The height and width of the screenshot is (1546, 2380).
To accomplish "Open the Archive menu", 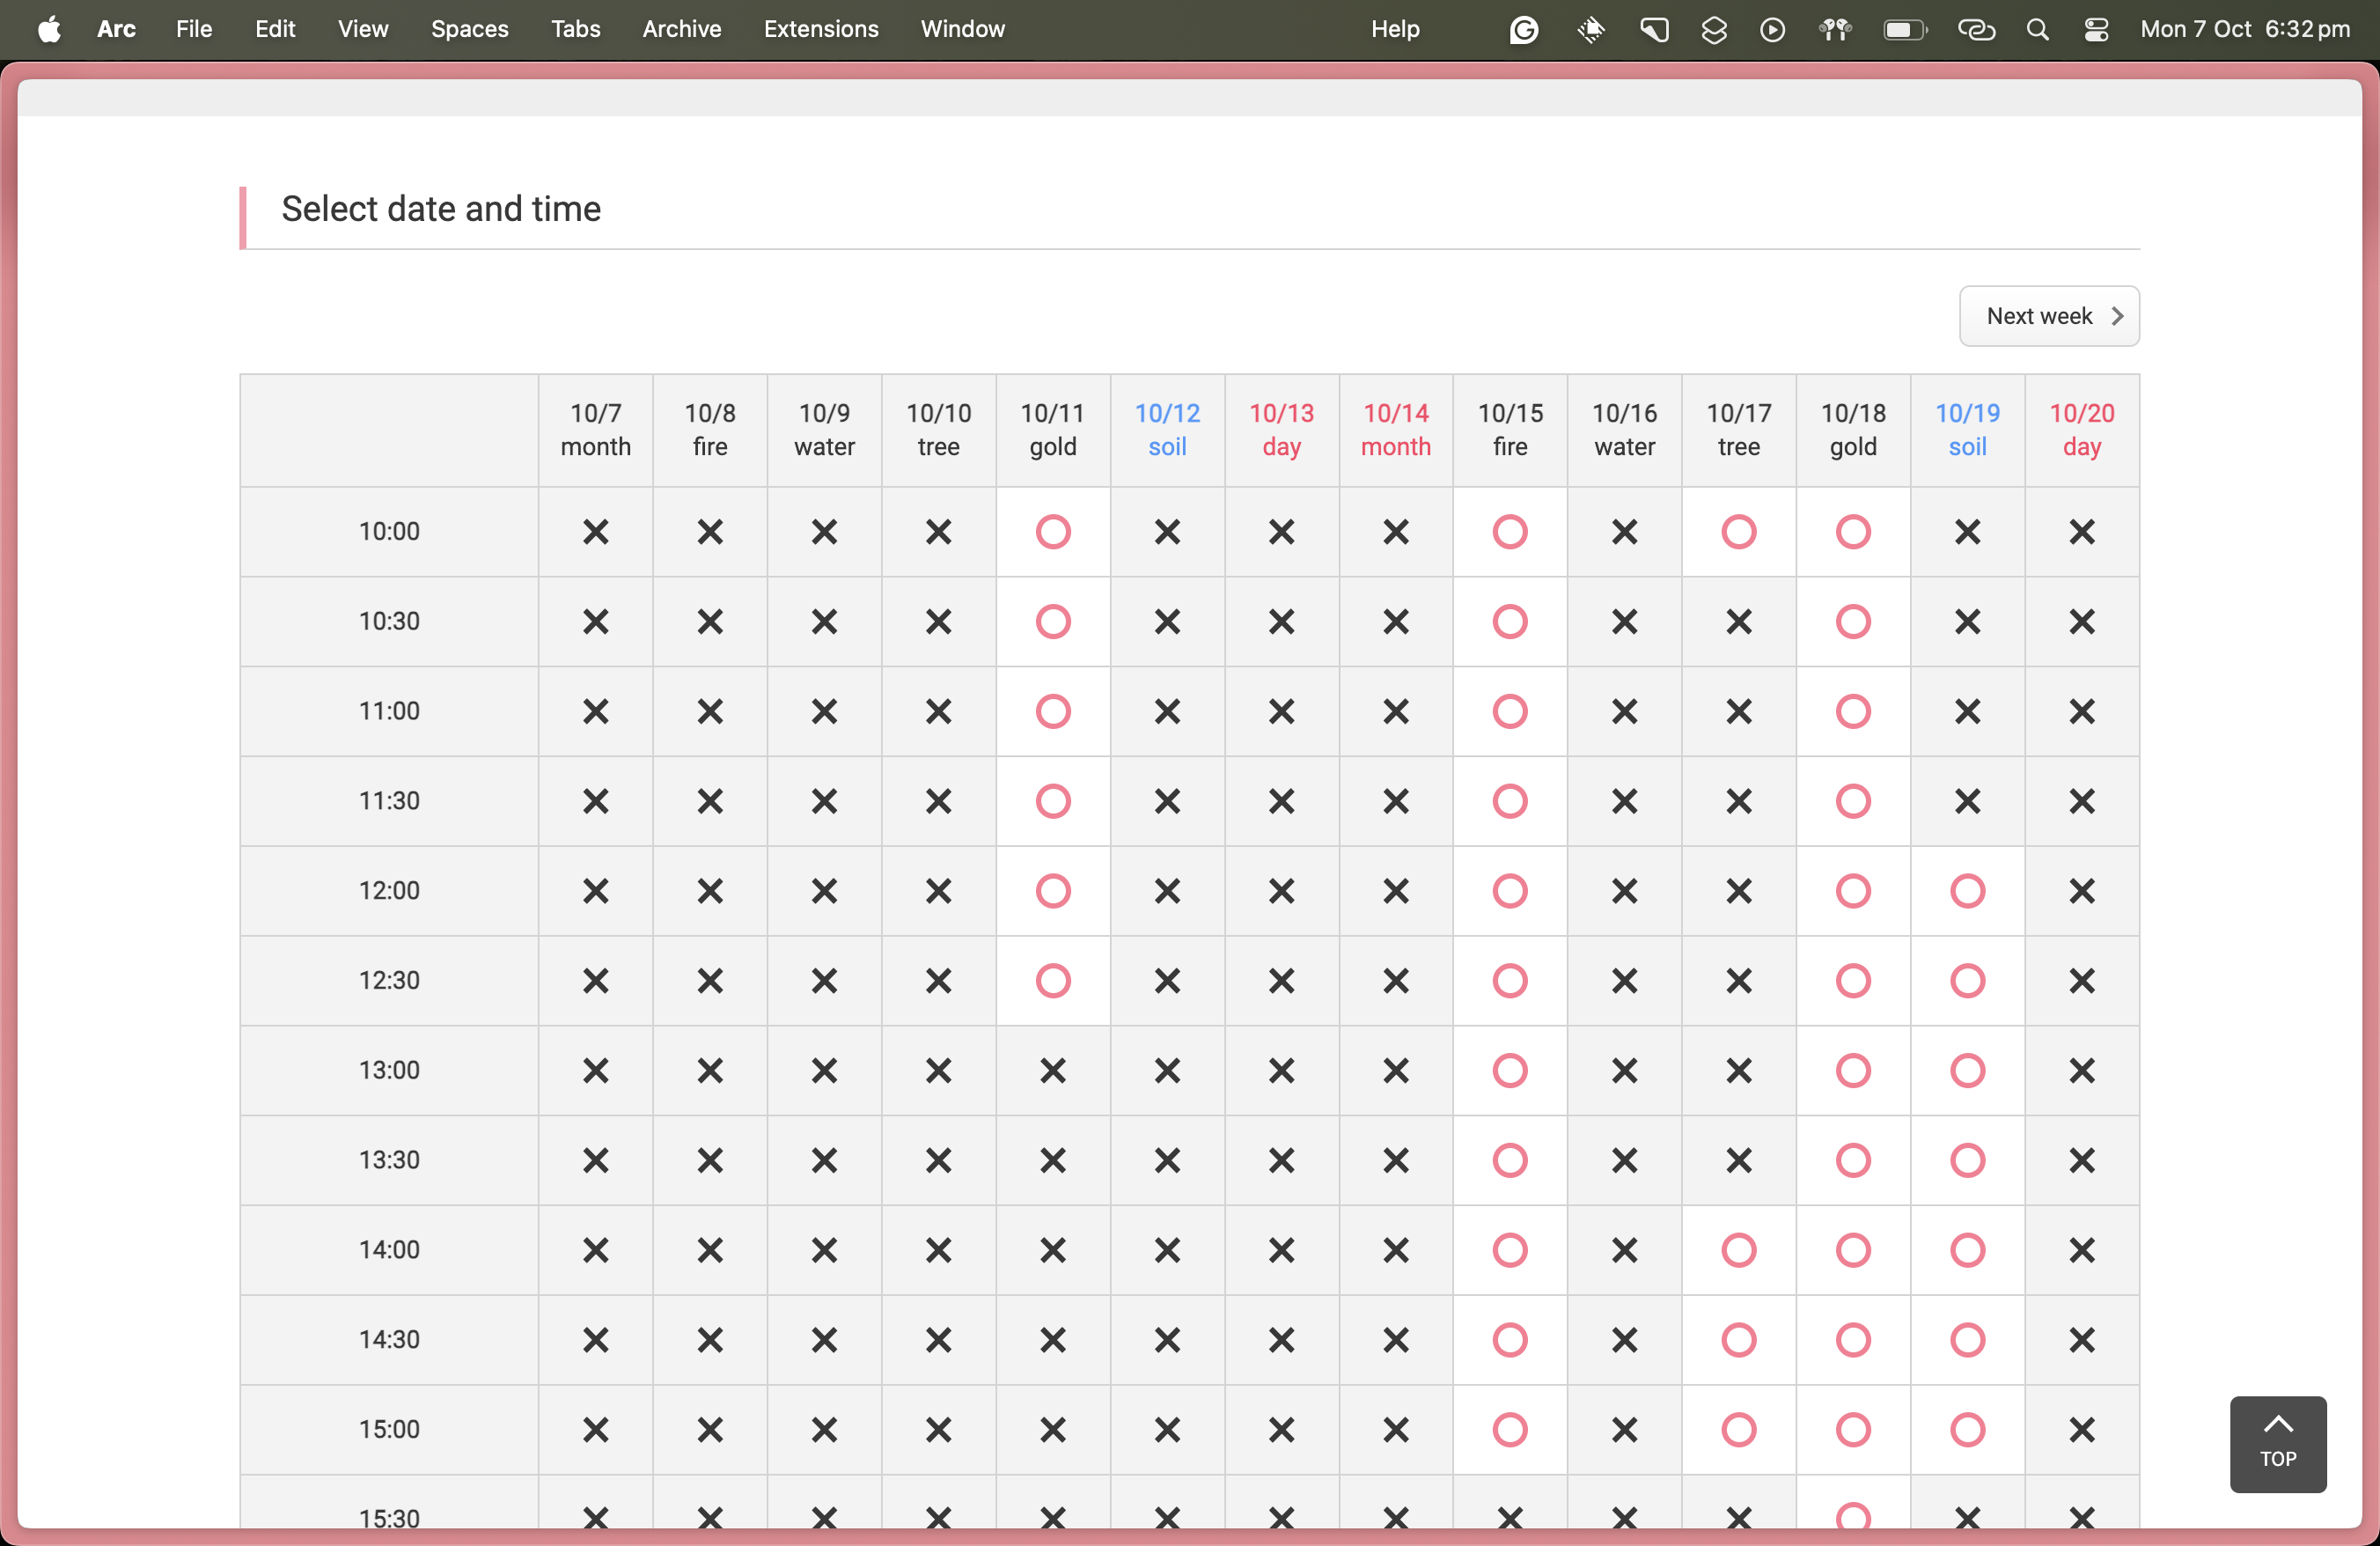I will click(x=681, y=29).
